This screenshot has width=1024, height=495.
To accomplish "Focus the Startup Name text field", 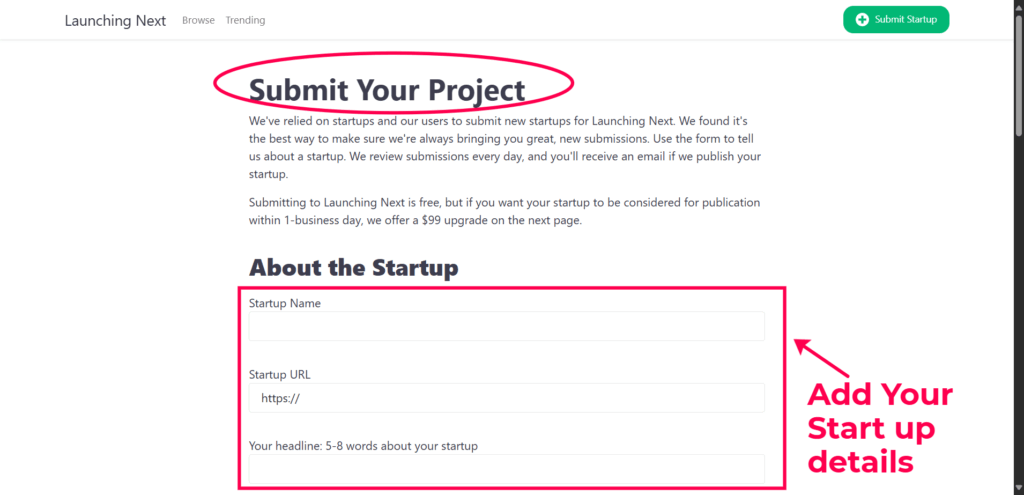I will click(x=506, y=326).
